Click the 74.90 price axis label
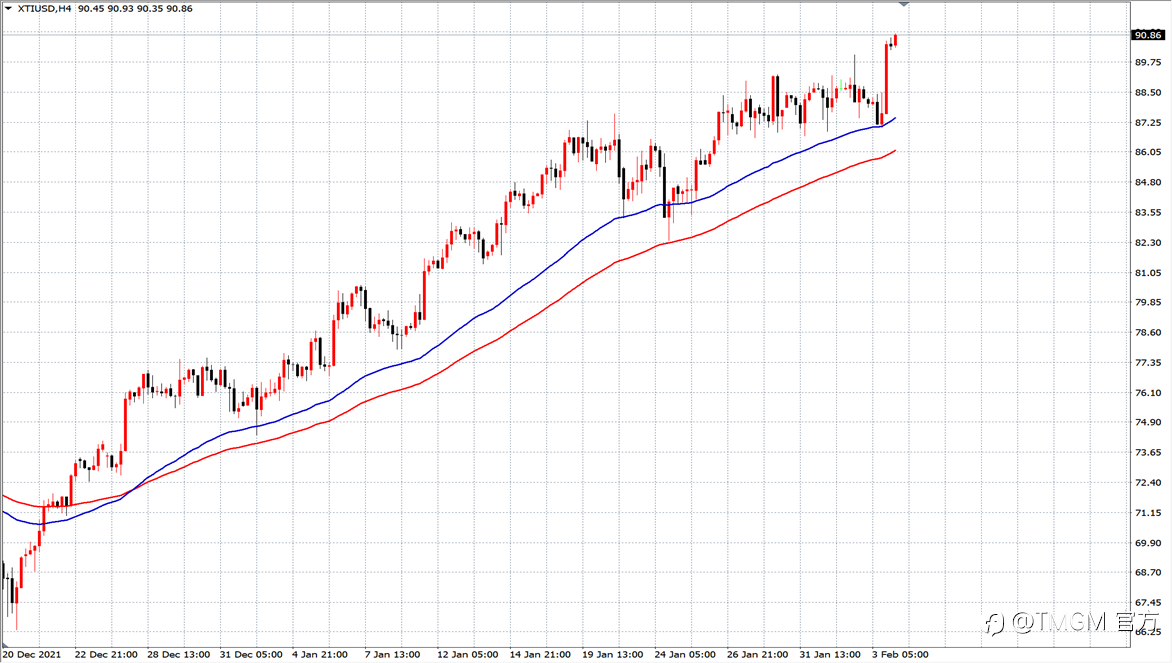The image size is (1172, 663). click(x=1148, y=422)
